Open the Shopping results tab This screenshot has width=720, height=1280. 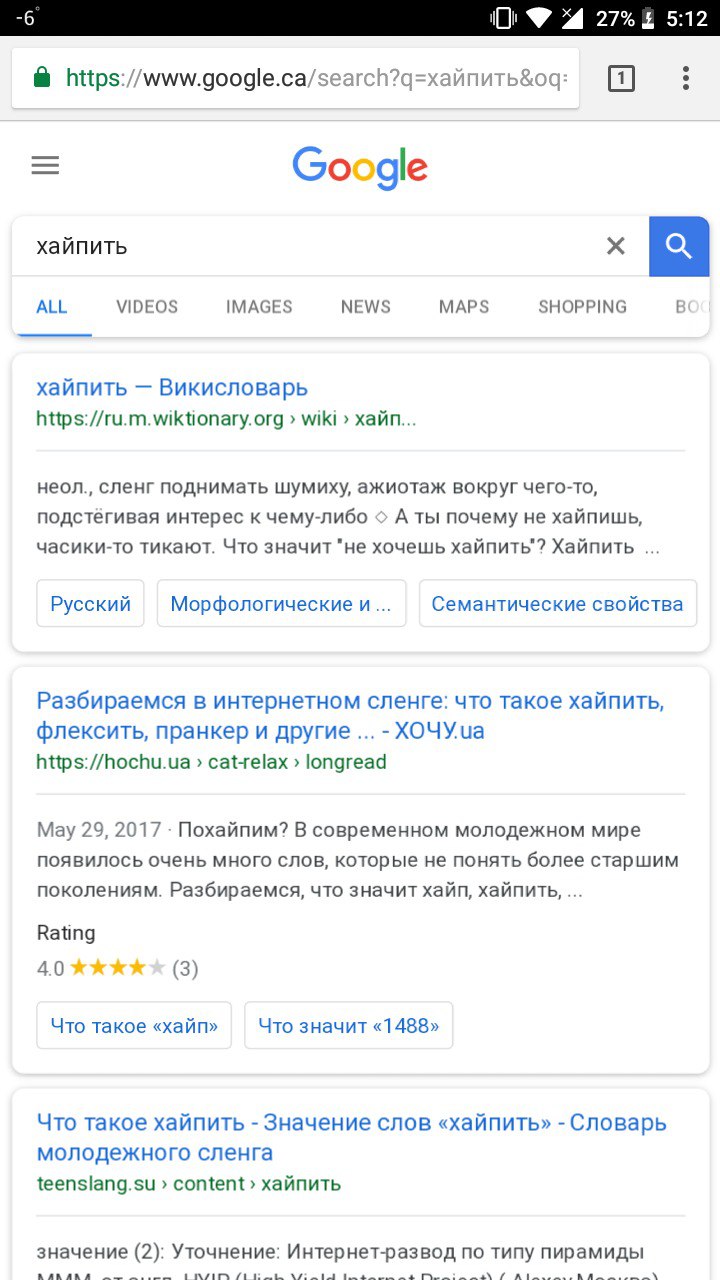point(582,307)
